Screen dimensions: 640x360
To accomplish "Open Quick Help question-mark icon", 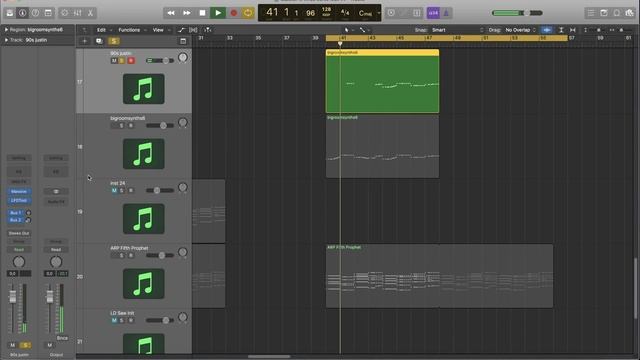I will pos(36,13).
